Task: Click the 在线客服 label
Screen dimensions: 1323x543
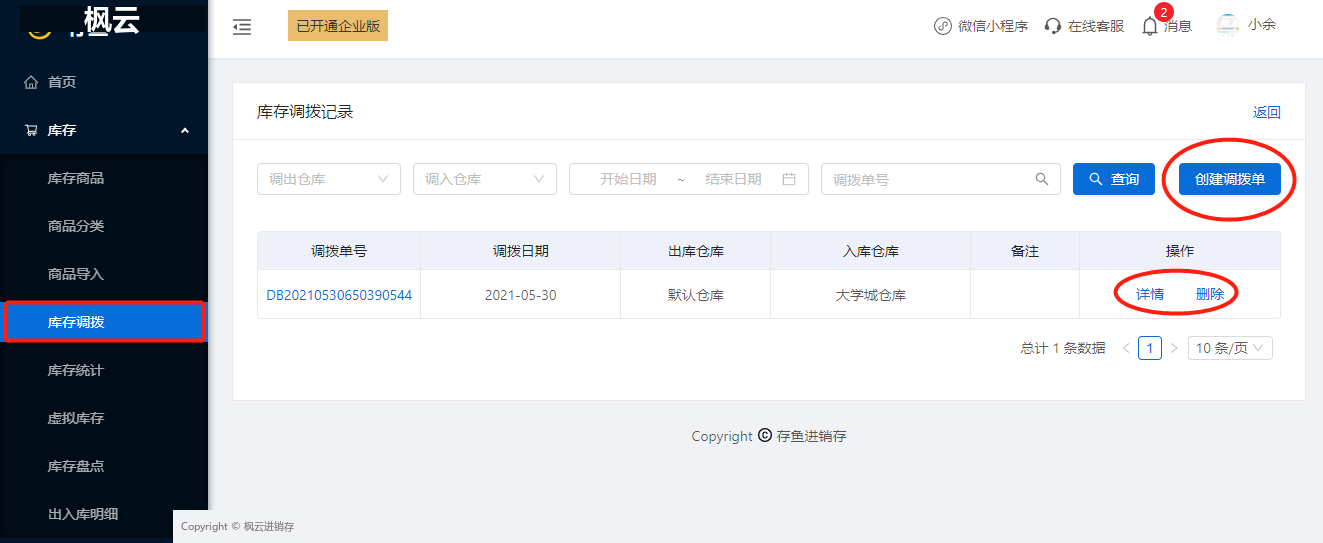Action: click(x=1096, y=26)
